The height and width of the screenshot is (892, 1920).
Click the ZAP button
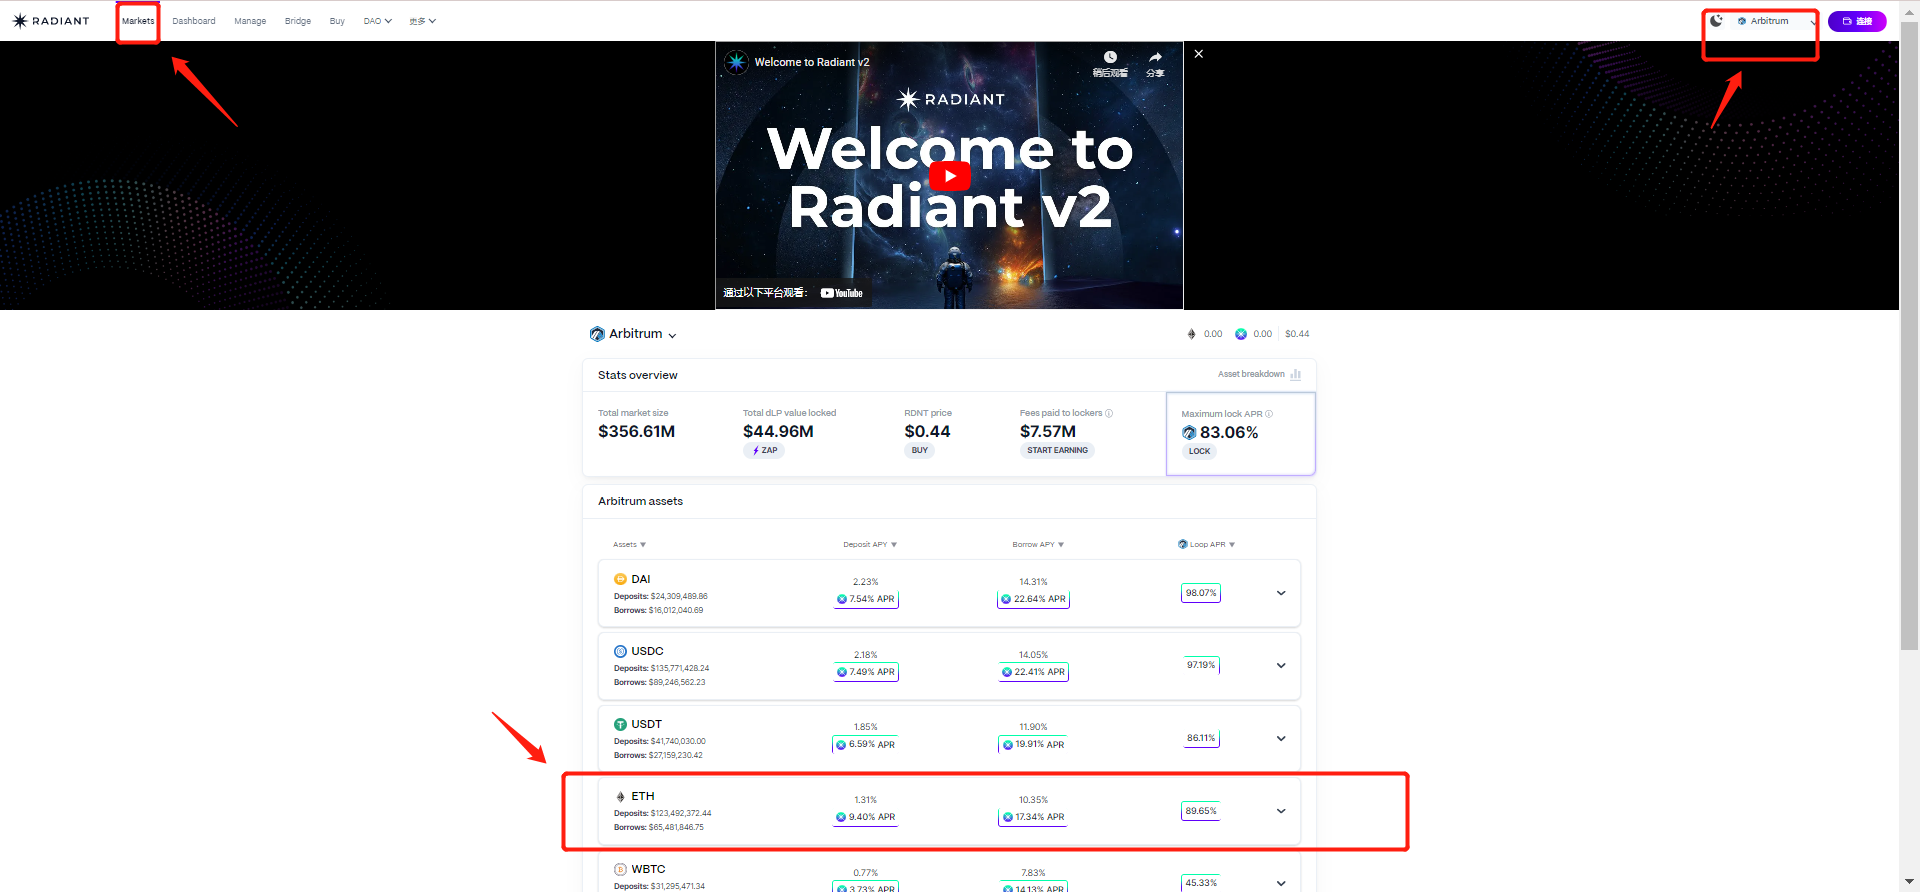(x=764, y=451)
